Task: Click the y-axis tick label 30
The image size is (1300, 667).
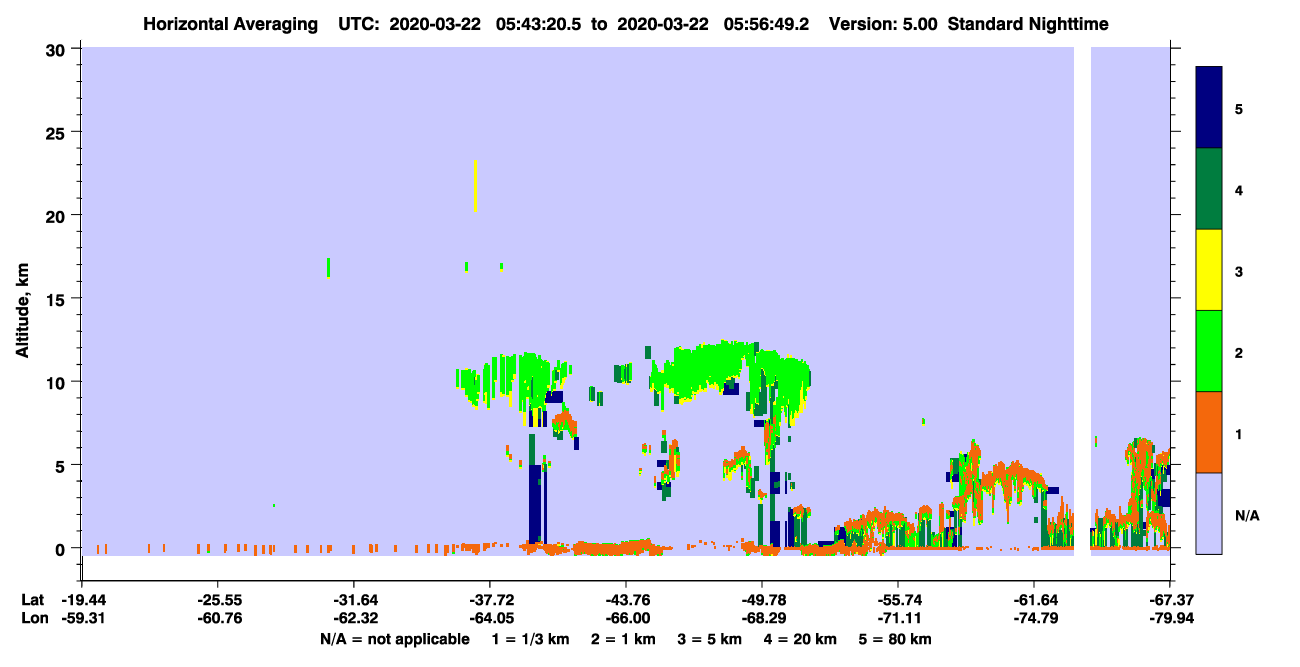Action: point(58,49)
